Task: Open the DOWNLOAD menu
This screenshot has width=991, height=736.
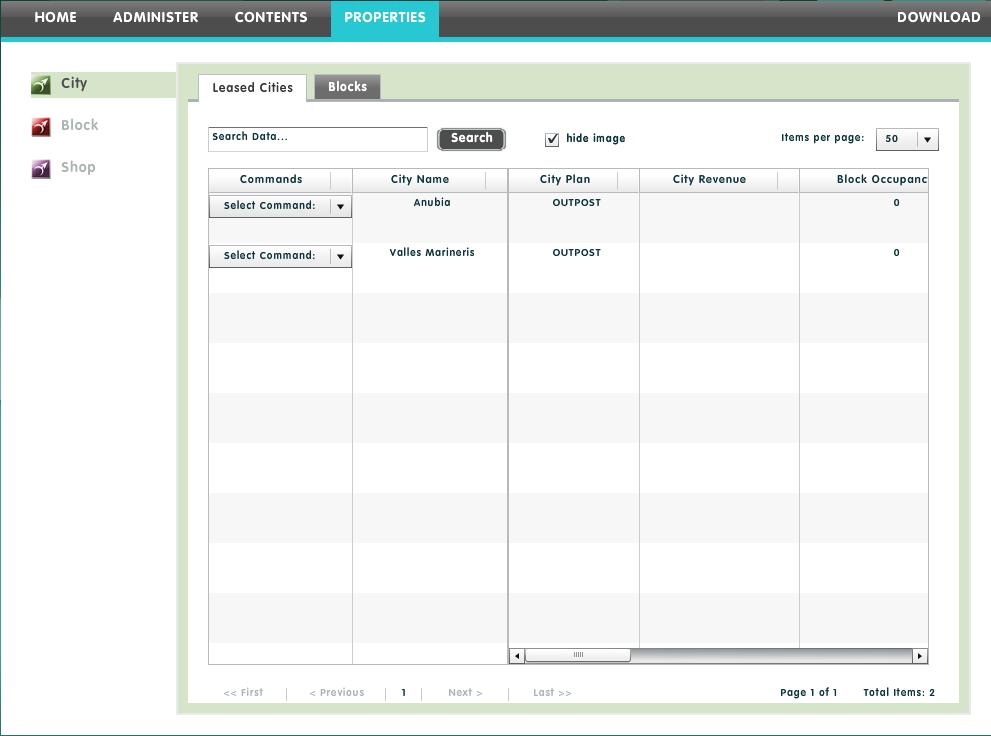Action: tap(939, 18)
